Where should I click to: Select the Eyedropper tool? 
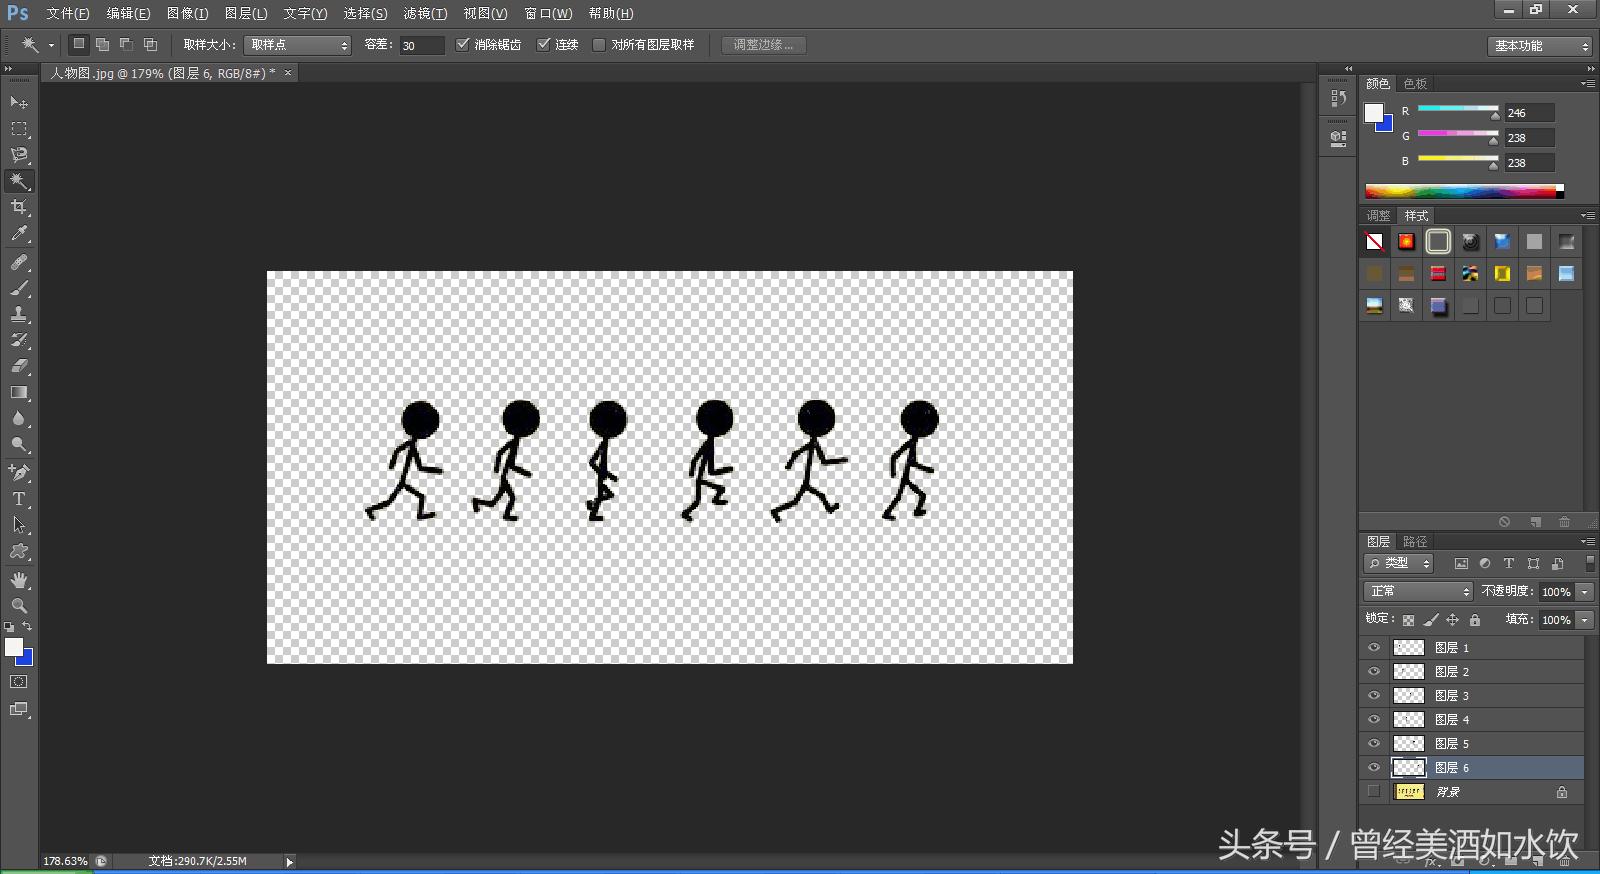point(19,234)
